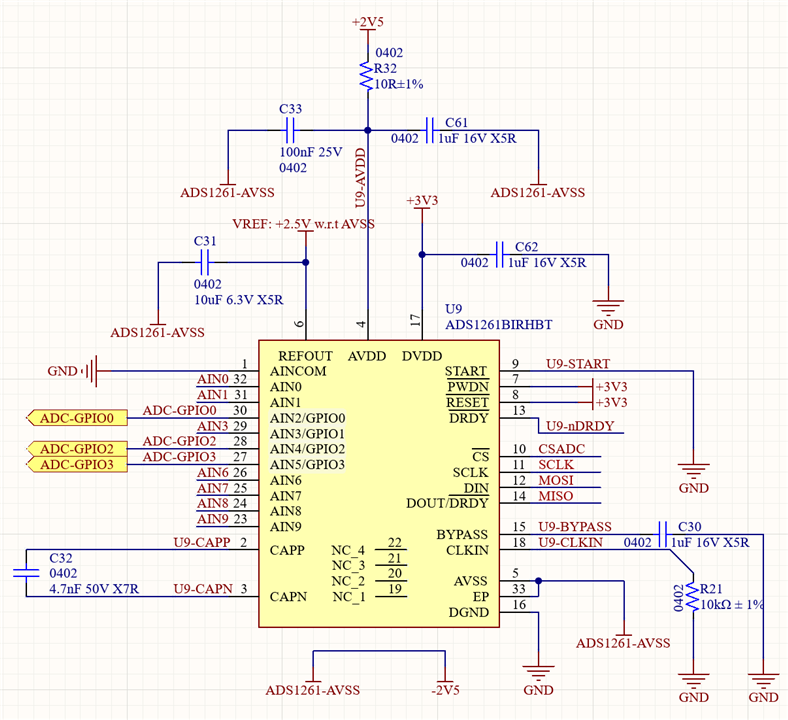Click the MISO net label
This screenshot has height=720, width=788.
click(x=556, y=496)
